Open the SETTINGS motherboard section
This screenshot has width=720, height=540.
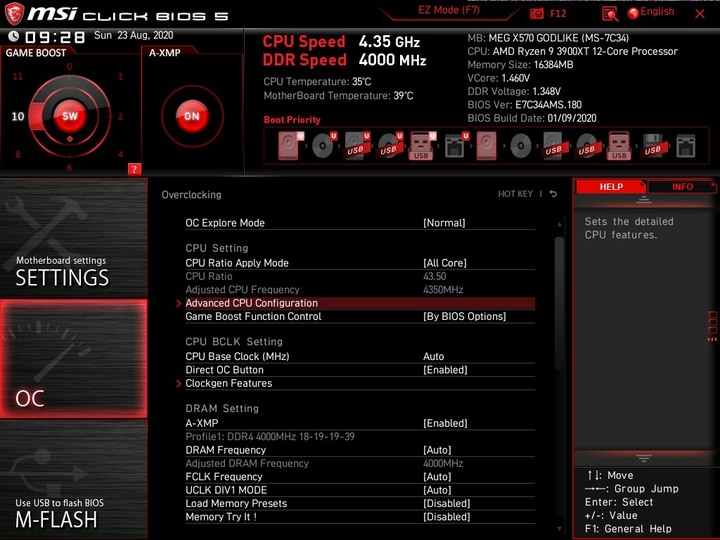tap(73, 238)
